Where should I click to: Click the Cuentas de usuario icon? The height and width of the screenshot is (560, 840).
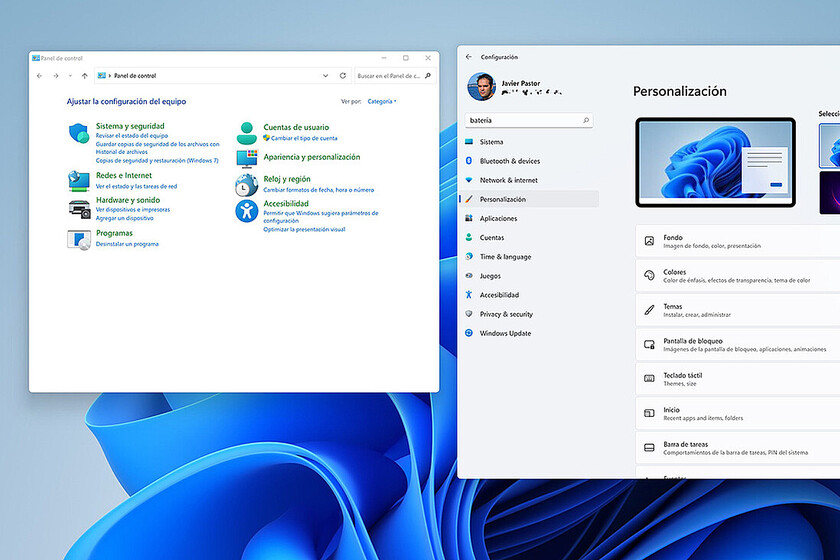pos(247,132)
